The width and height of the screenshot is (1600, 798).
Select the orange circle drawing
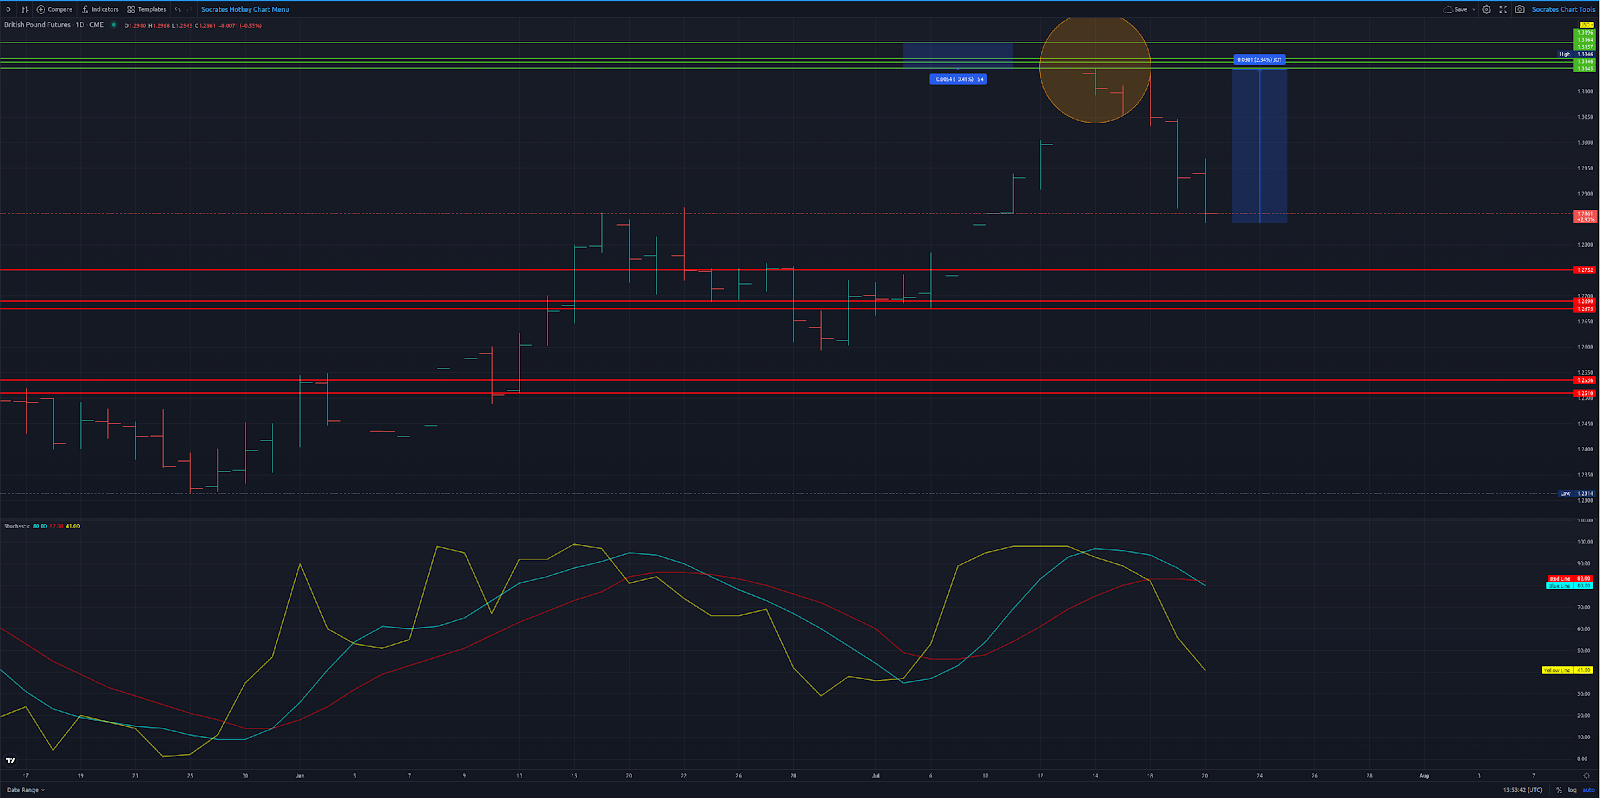point(1095,67)
